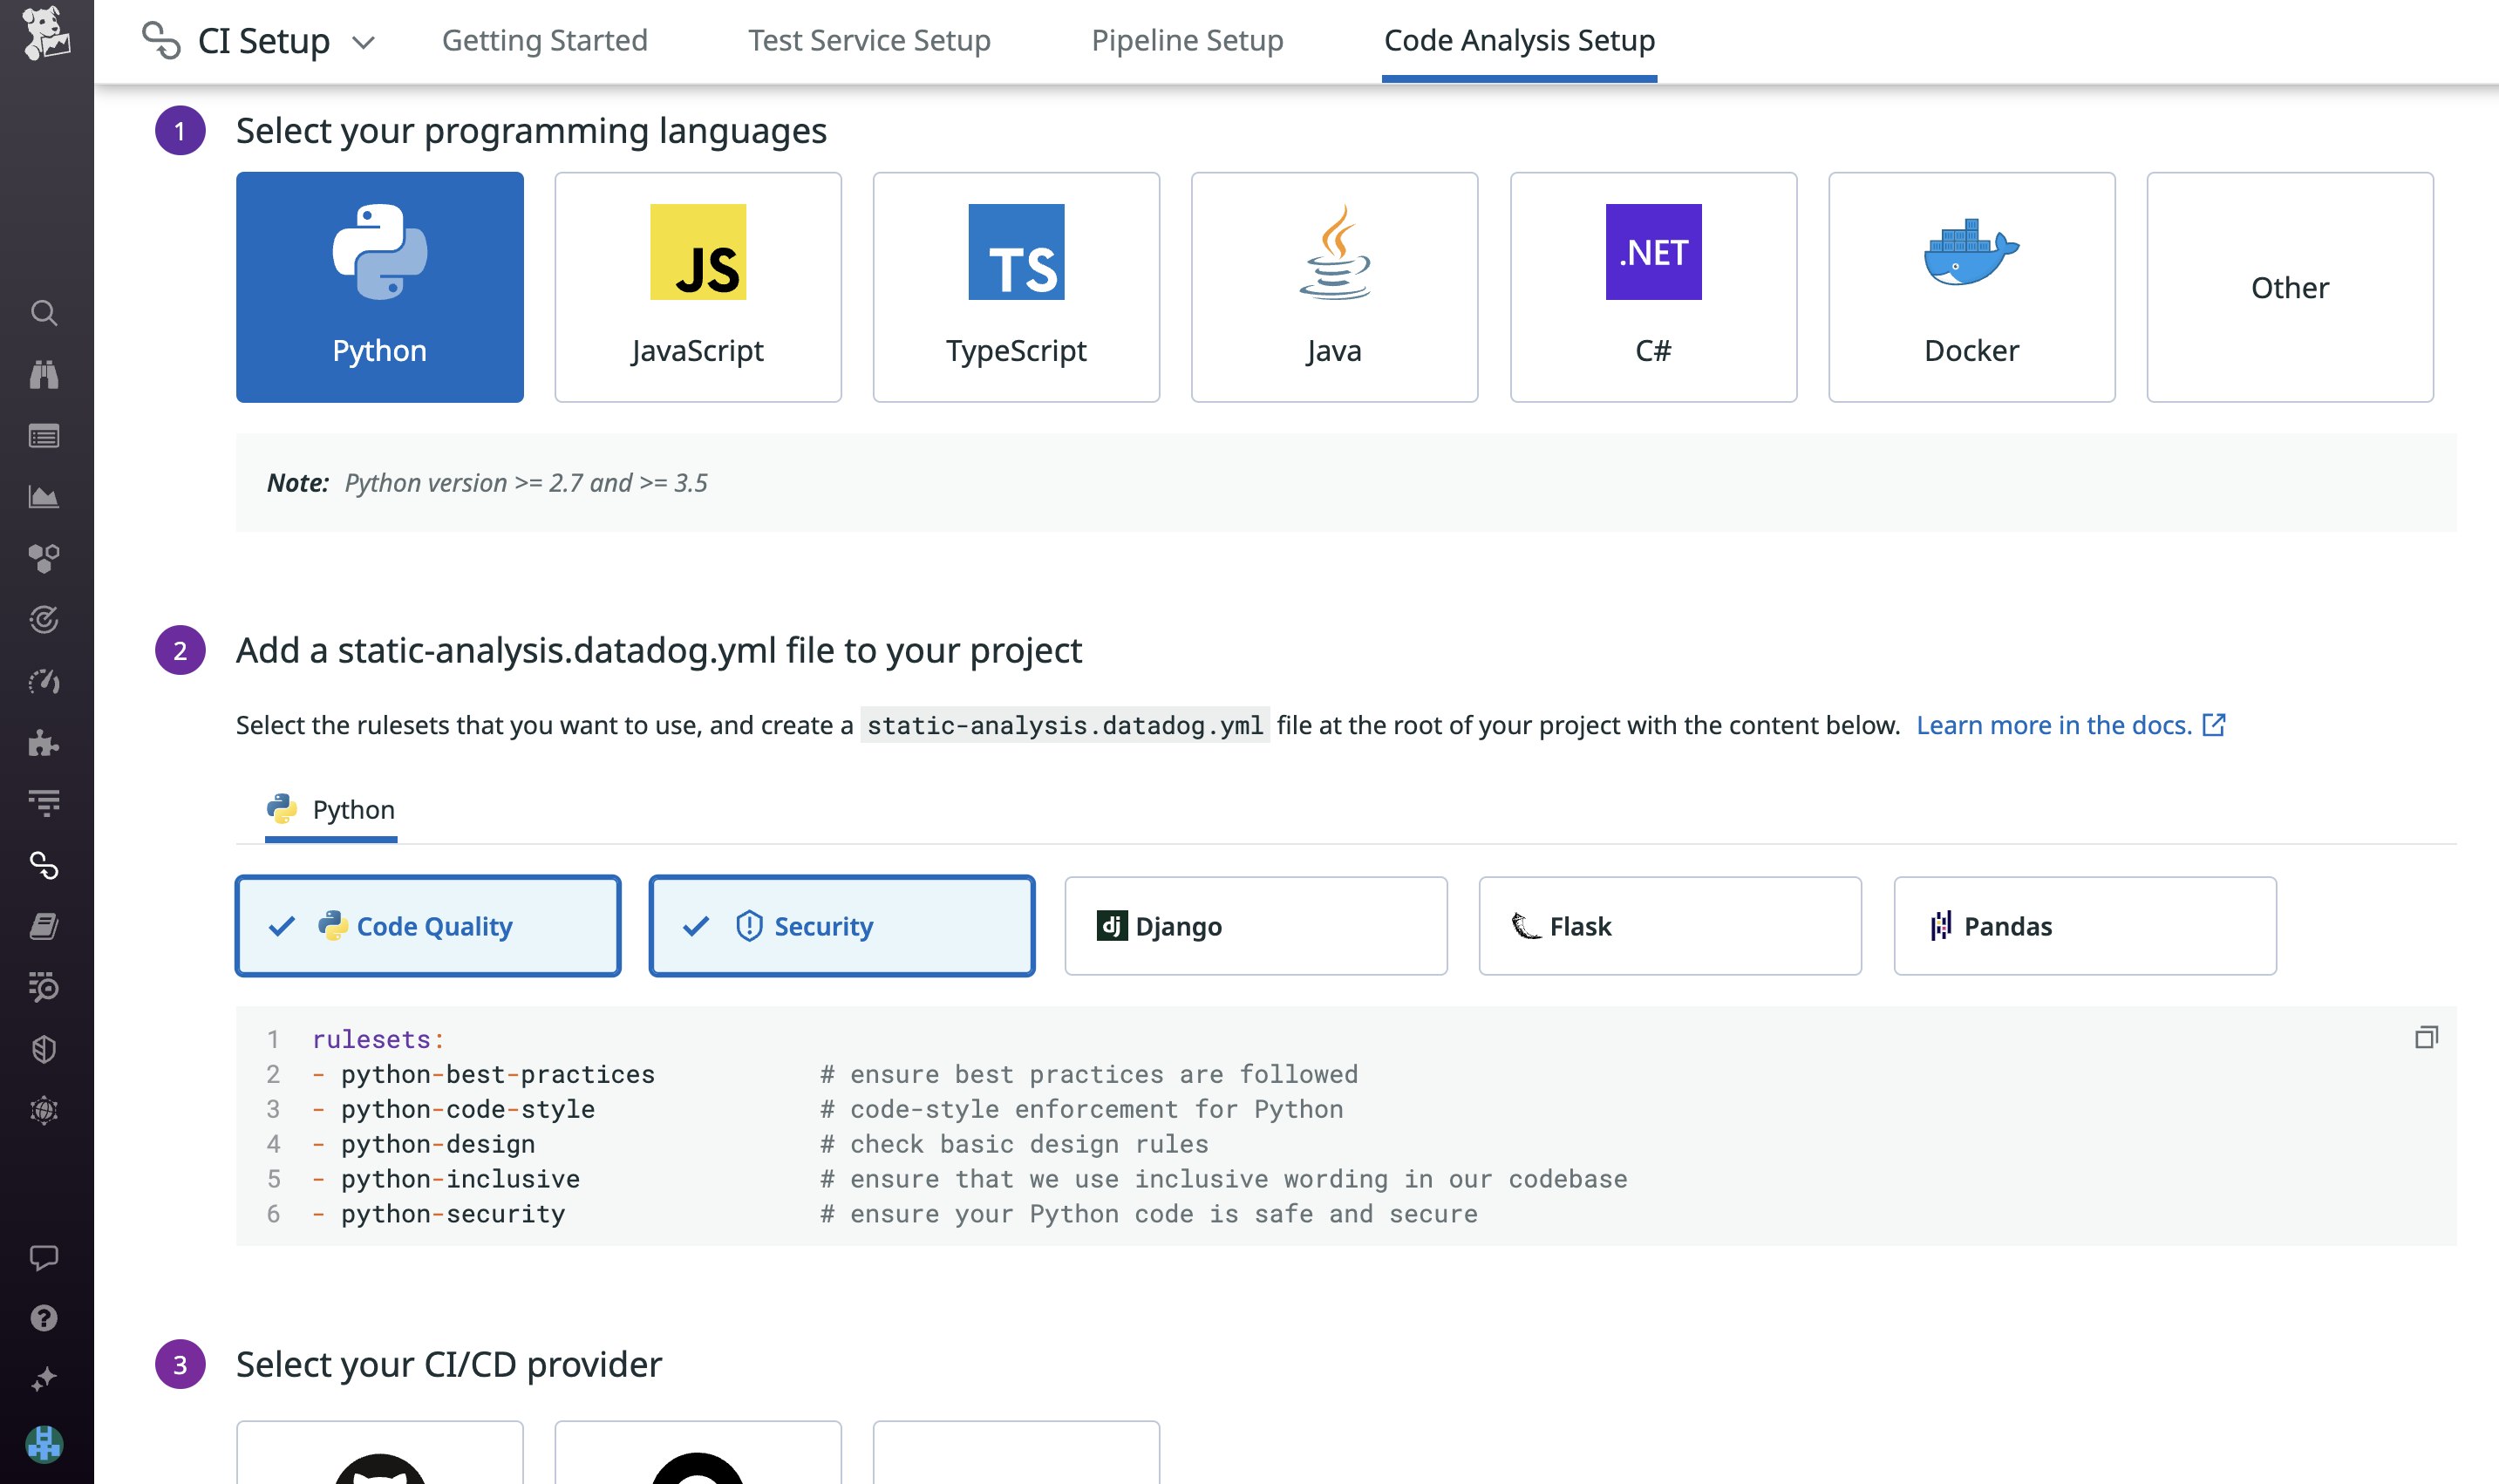
Task: Open search from the sidebar magnifier icon
Action: pos(45,312)
